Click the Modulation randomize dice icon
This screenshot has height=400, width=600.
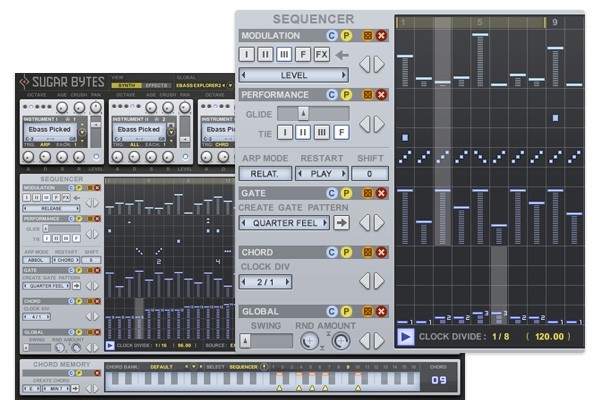click(x=367, y=36)
